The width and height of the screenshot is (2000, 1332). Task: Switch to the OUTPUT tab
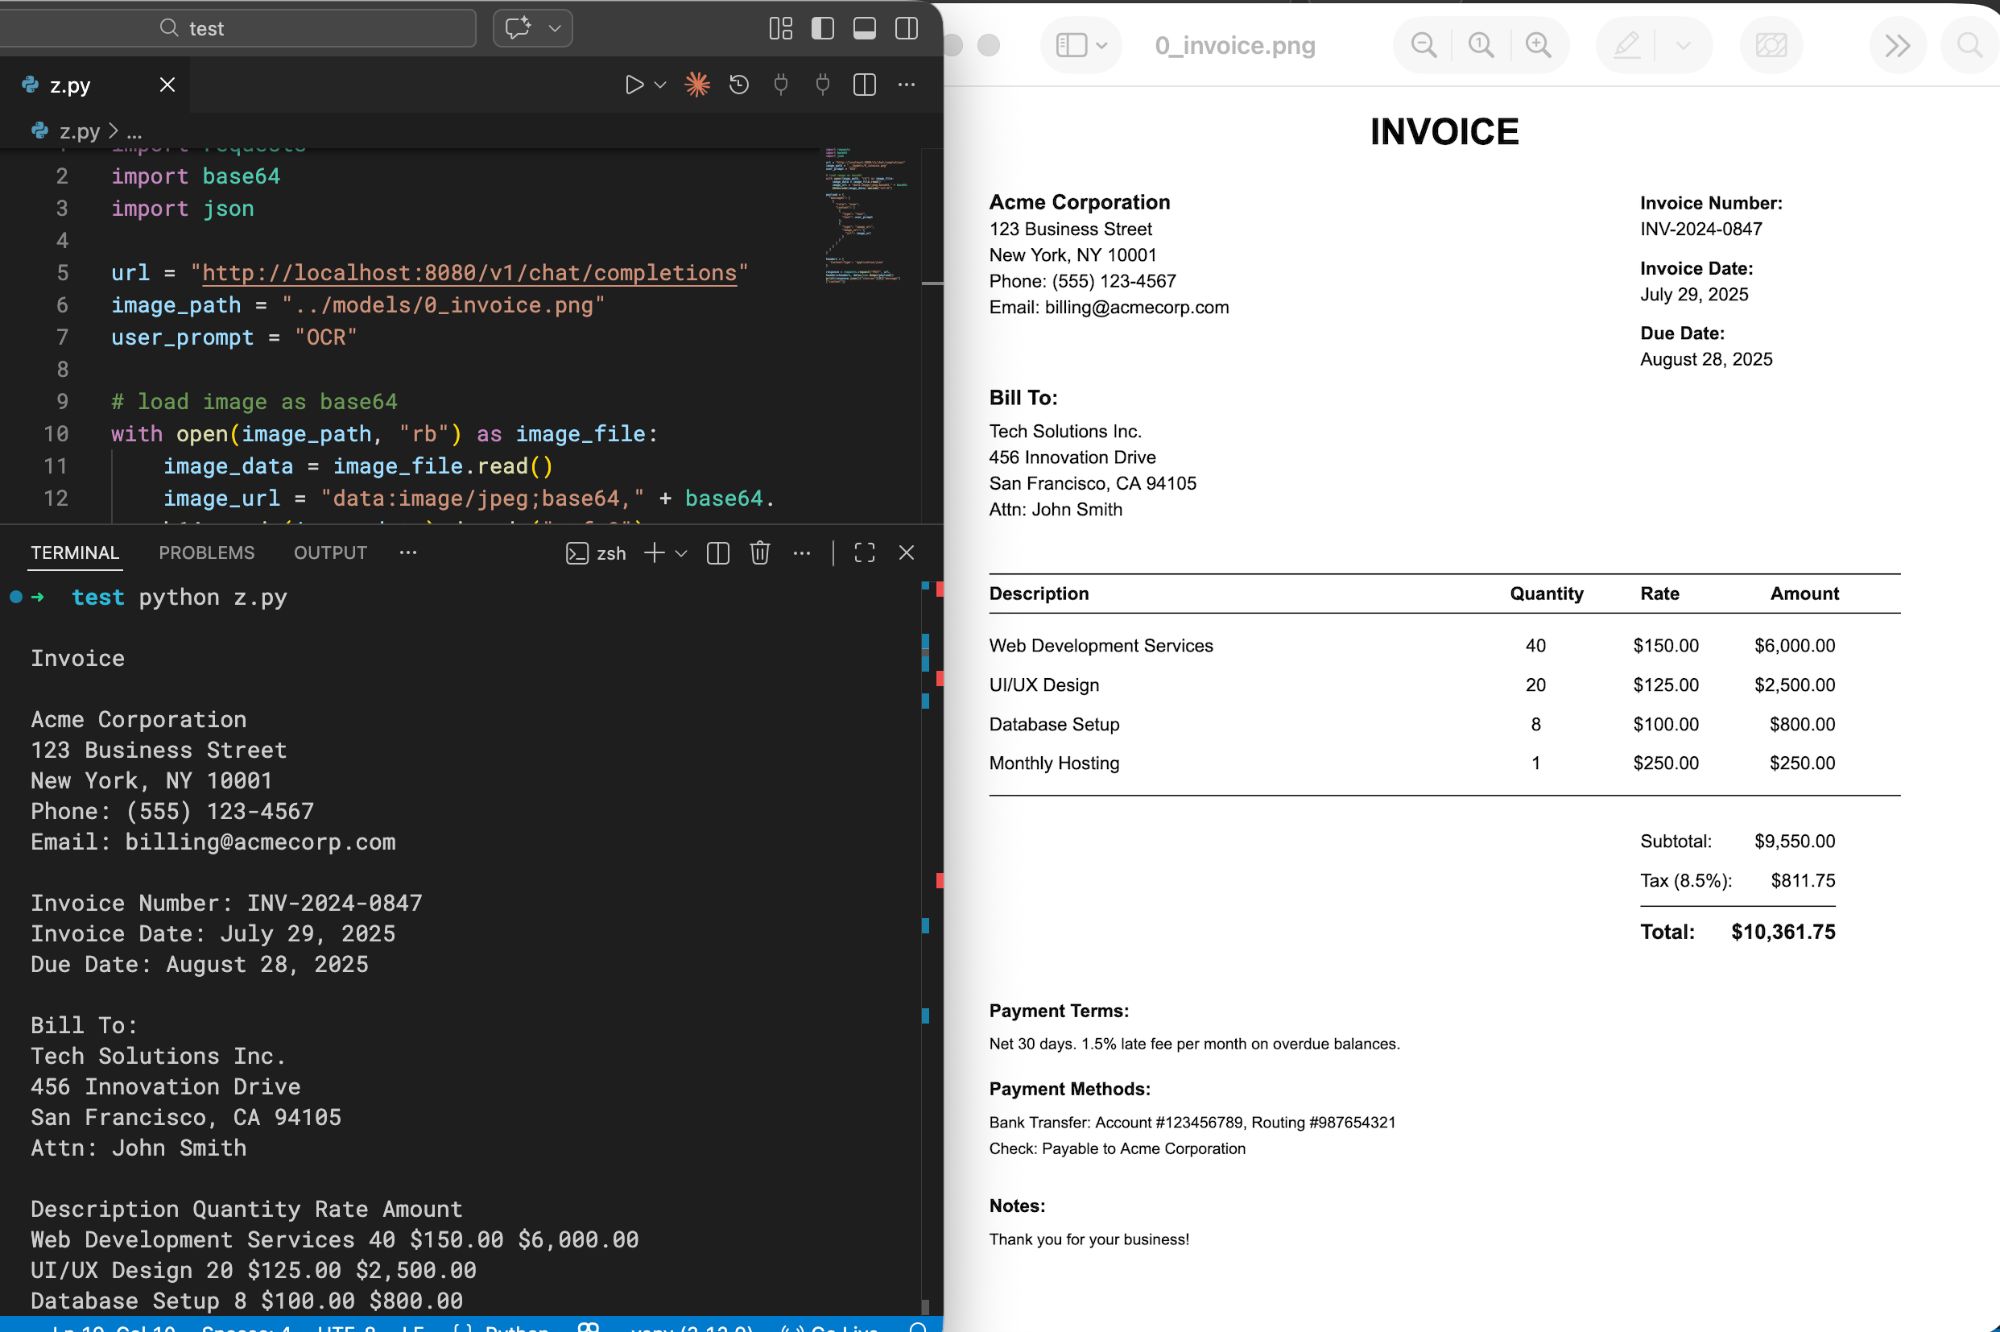coord(329,552)
